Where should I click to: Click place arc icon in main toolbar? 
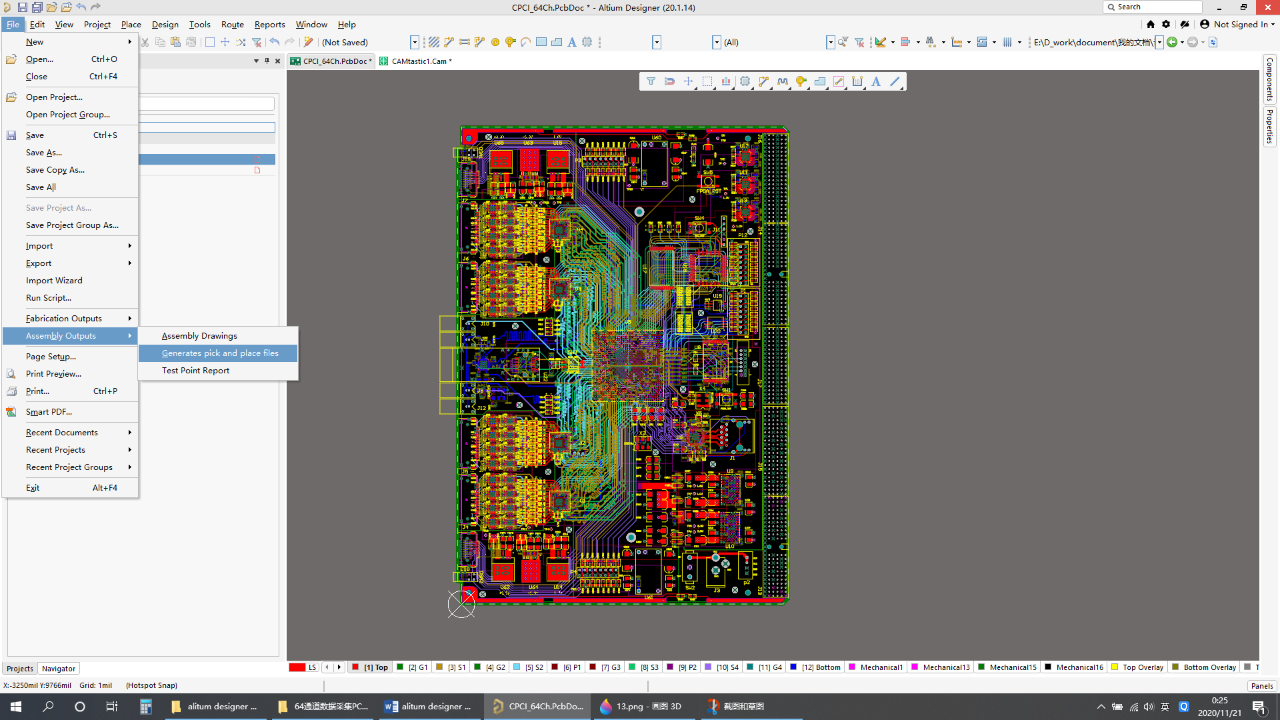click(x=526, y=42)
